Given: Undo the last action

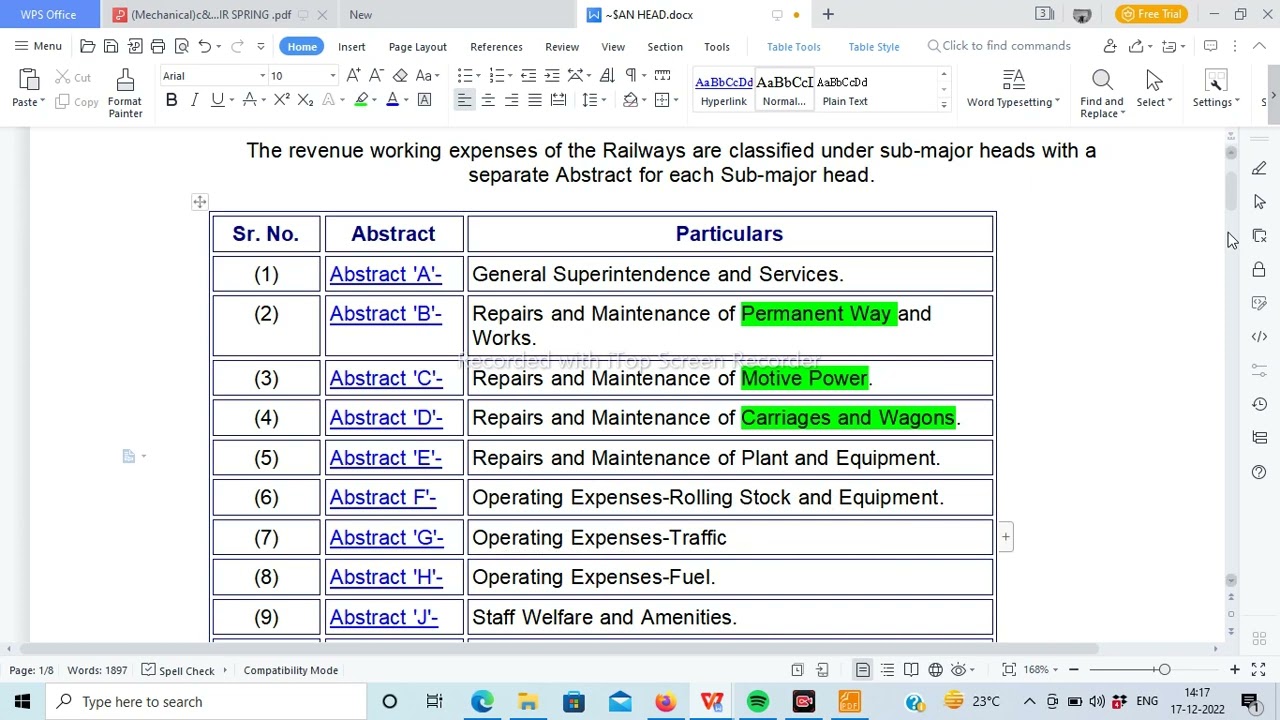Looking at the screenshot, I should pyautogui.click(x=204, y=46).
